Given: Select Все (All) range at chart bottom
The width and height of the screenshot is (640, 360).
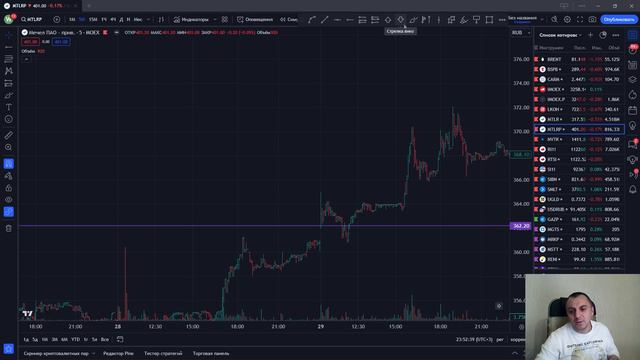Looking at the screenshot, I should (x=105, y=340).
